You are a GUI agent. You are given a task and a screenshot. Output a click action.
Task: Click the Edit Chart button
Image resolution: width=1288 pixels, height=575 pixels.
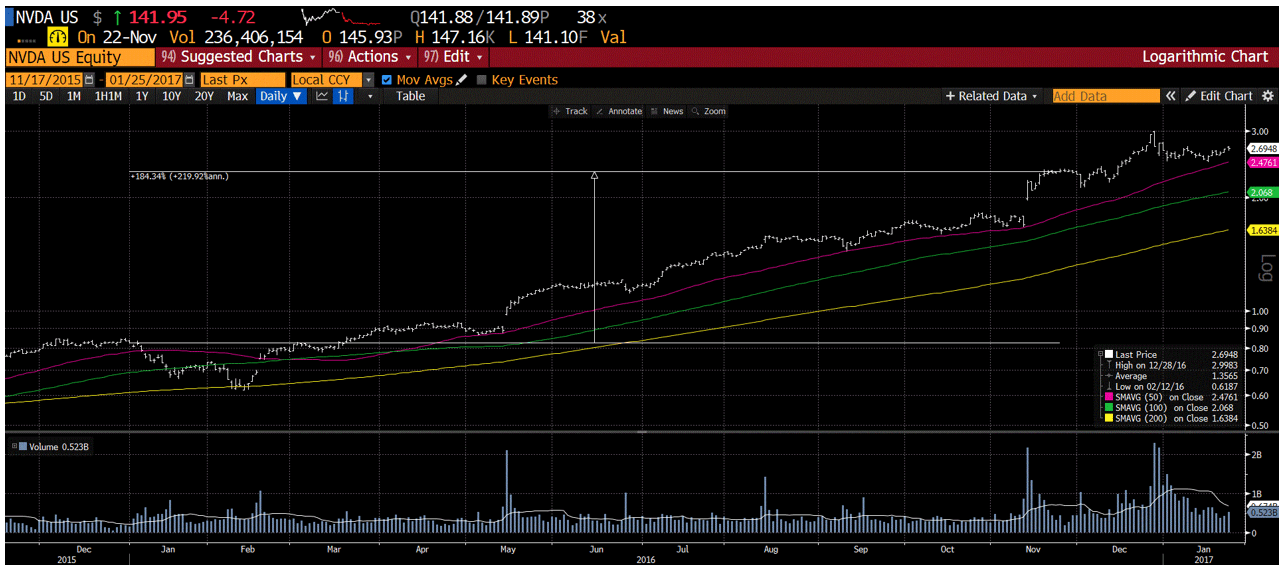click(1218, 96)
